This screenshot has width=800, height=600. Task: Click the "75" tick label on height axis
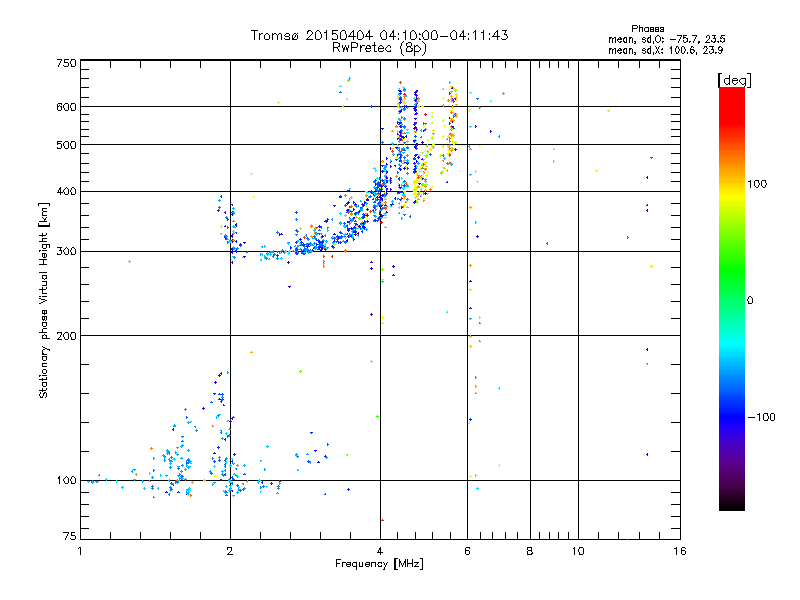[x=70, y=536]
